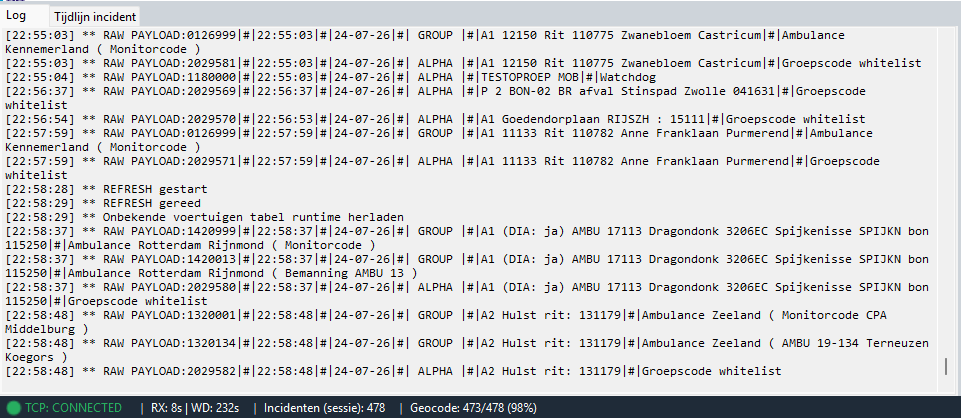Click the TCP: CONNECTED status text
Image resolution: width=961 pixels, height=418 pixels.
pyautogui.click(x=73, y=408)
